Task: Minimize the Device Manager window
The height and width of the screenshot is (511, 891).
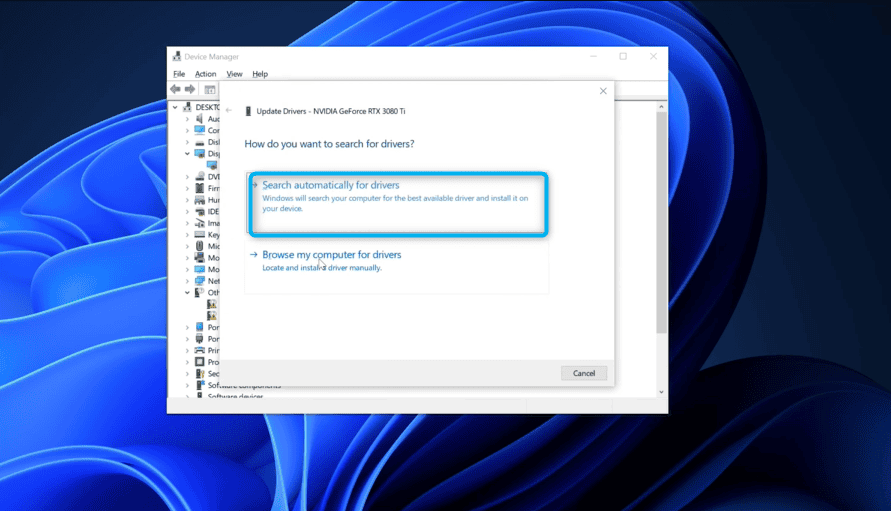Action: [x=593, y=56]
